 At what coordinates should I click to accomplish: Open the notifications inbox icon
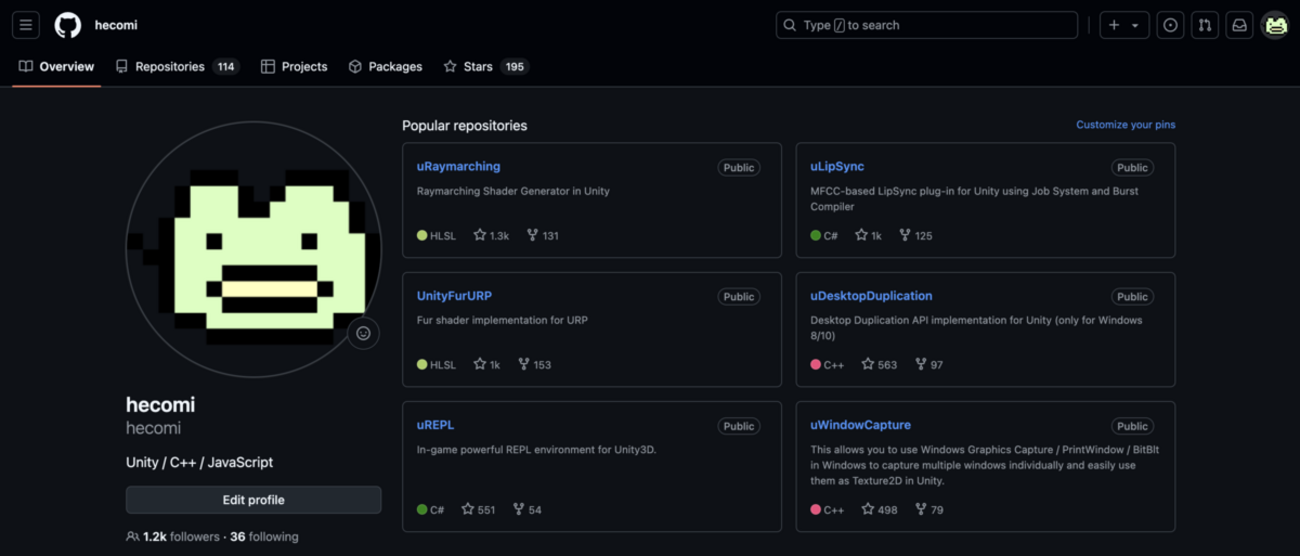click(1239, 25)
